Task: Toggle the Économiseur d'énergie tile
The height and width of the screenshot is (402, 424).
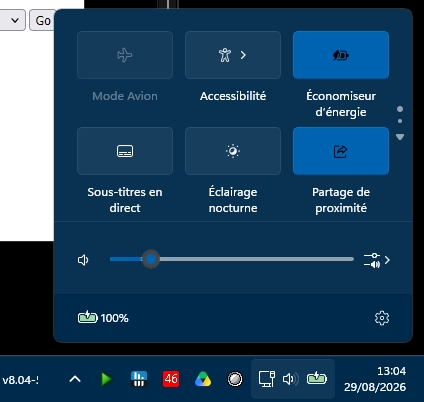Action: tap(341, 55)
